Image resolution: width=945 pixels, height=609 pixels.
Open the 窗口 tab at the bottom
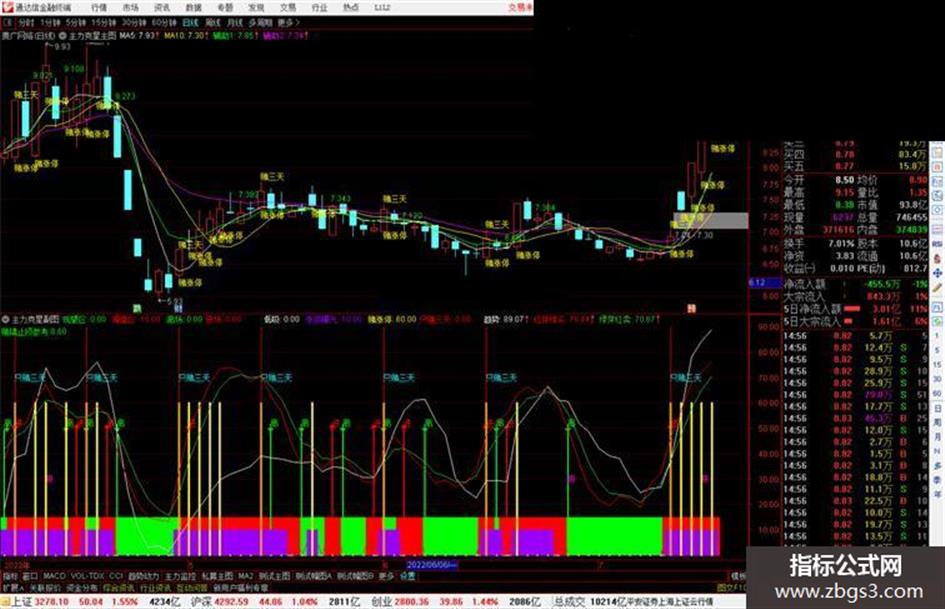pyautogui.click(x=30, y=576)
